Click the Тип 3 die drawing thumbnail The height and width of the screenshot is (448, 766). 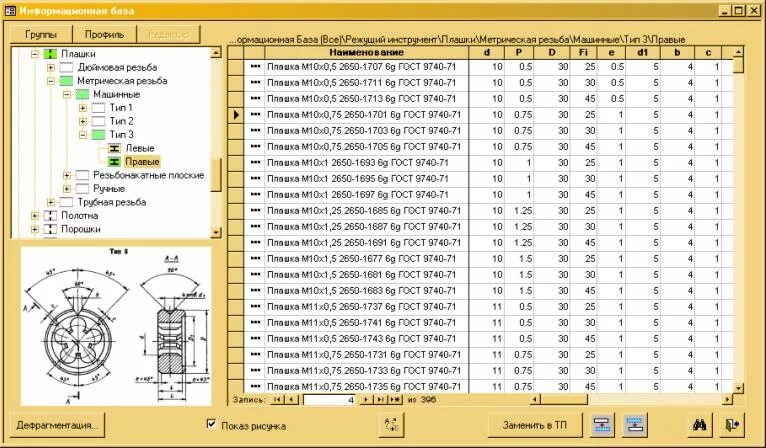pos(116,326)
